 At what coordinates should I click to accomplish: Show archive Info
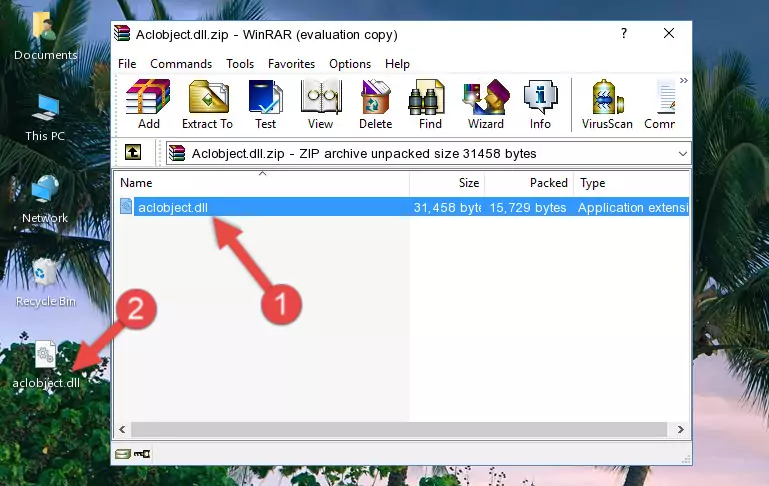point(540,104)
